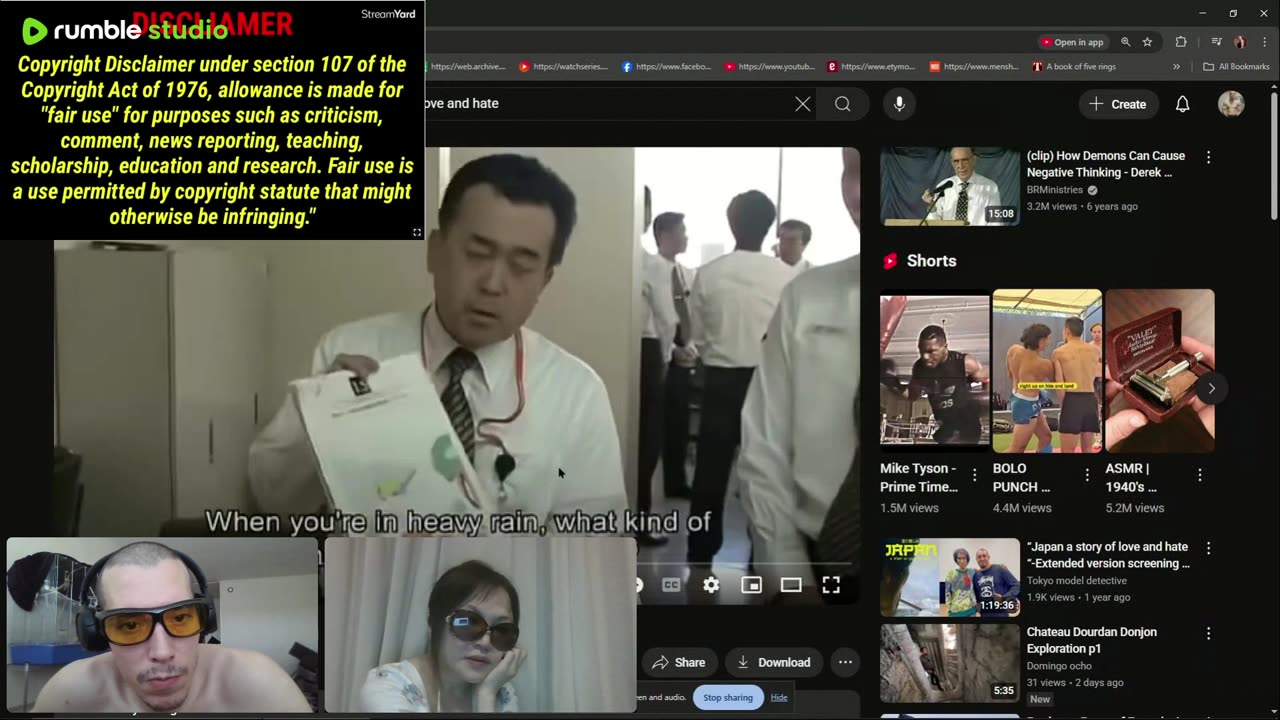Open options for Chateau Dourdan video
Image resolution: width=1280 pixels, height=720 pixels.
pos(1208,633)
